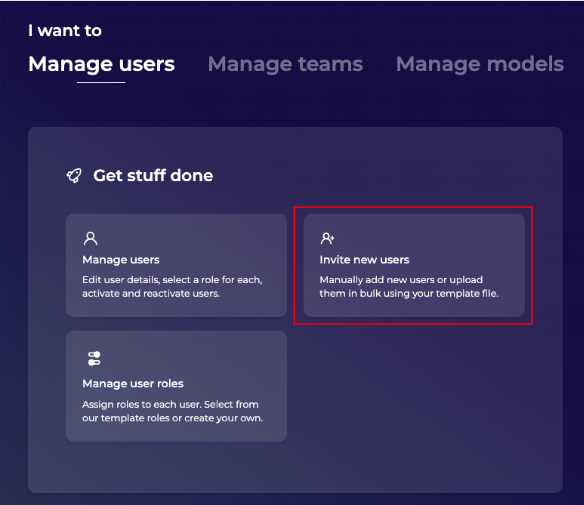Click the Manage users card title text
Image resolution: width=584 pixels, height=505 pixels.
pyautogui.click(x=121, y=260)
